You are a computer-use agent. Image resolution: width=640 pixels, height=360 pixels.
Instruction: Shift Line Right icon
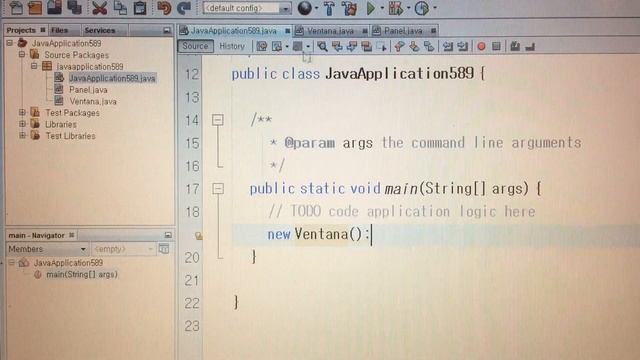[x=462, y=47]
